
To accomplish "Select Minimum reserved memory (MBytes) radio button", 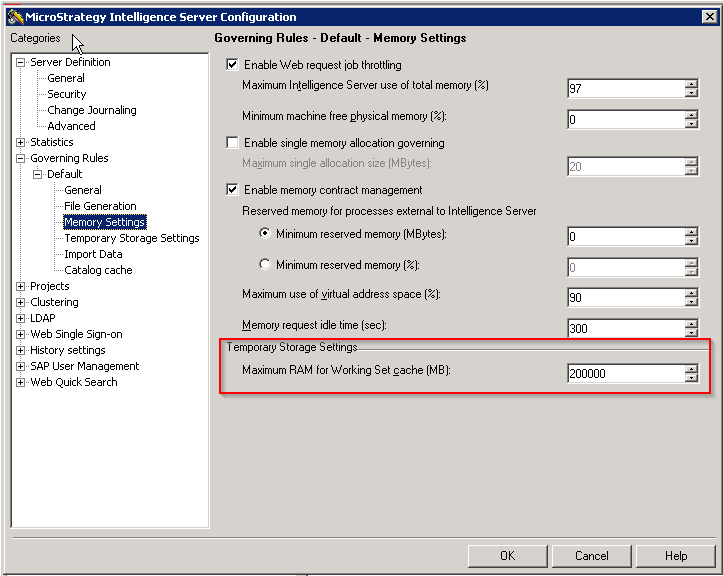I will click(x=265, y=234).
